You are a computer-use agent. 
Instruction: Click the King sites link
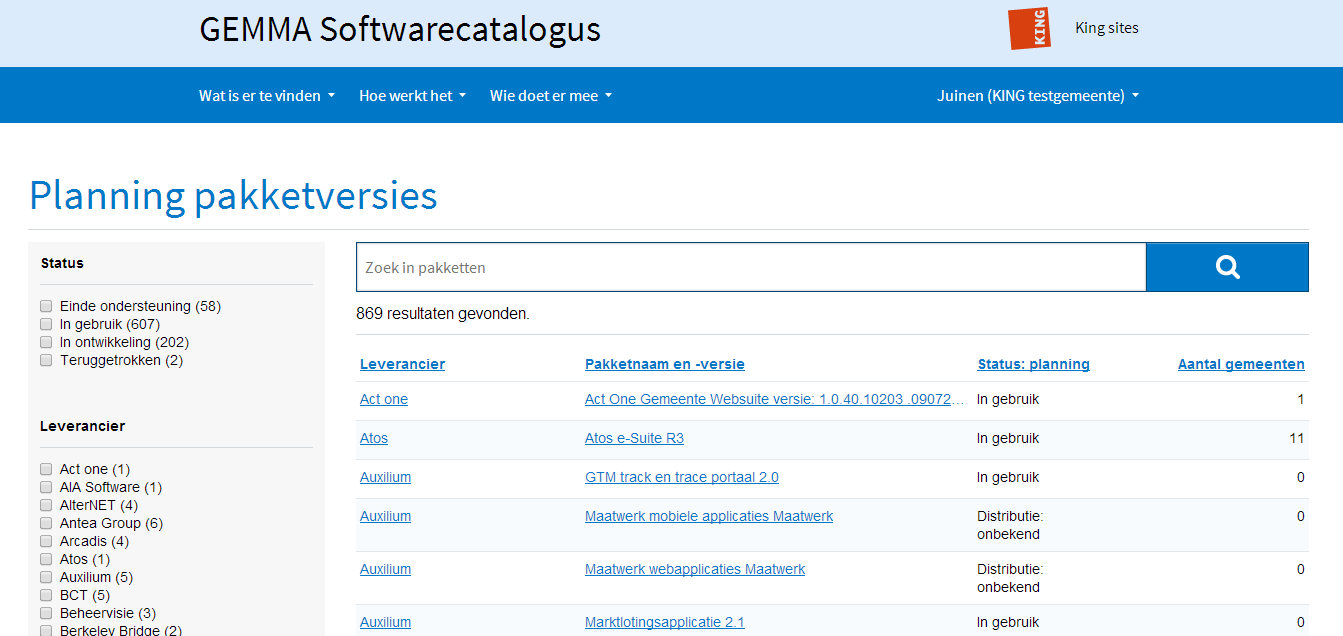click(1107, 28)
